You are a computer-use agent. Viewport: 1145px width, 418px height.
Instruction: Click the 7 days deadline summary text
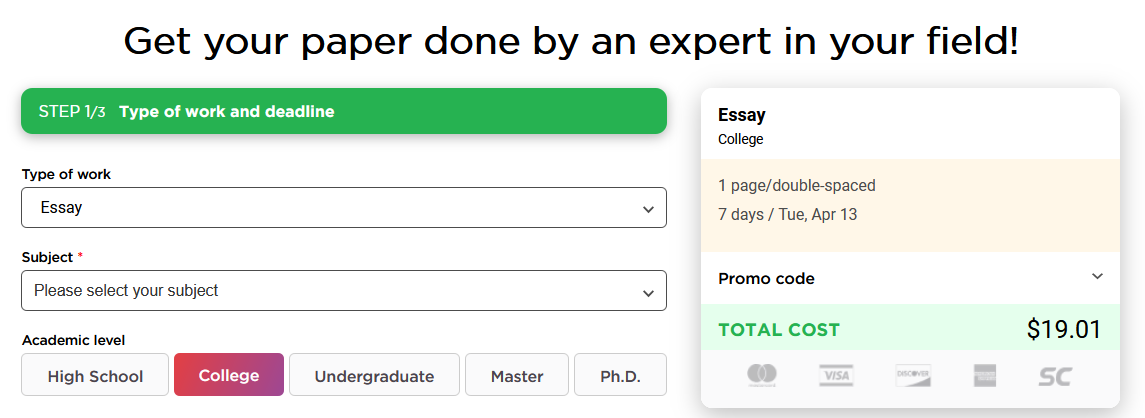[x=787, y=214]
